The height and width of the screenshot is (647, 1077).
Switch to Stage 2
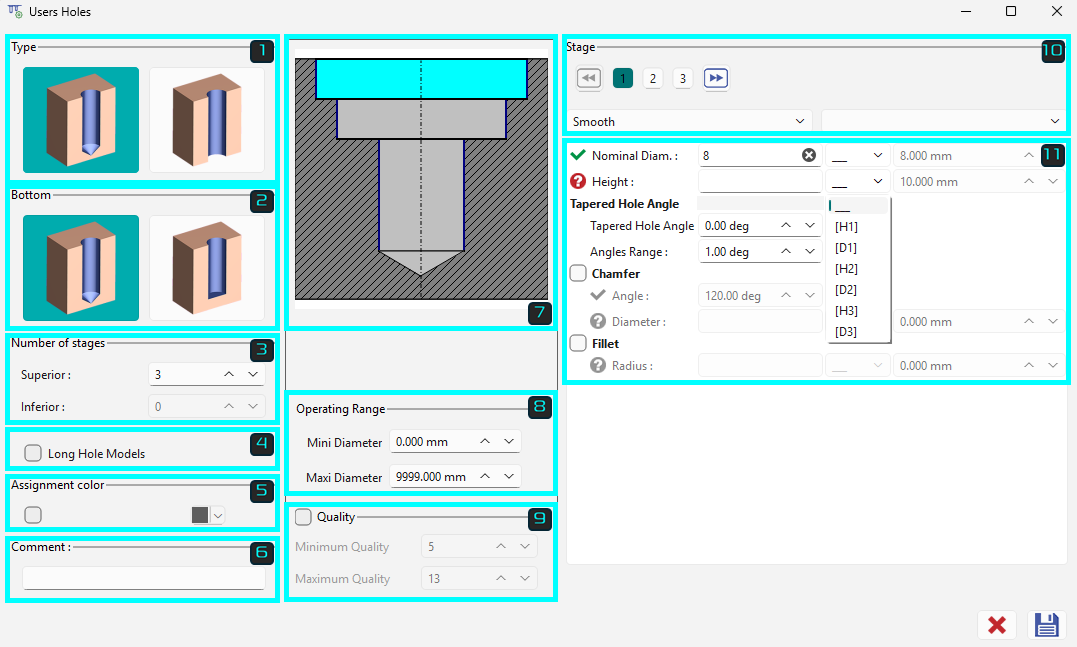tap(652, 77)
